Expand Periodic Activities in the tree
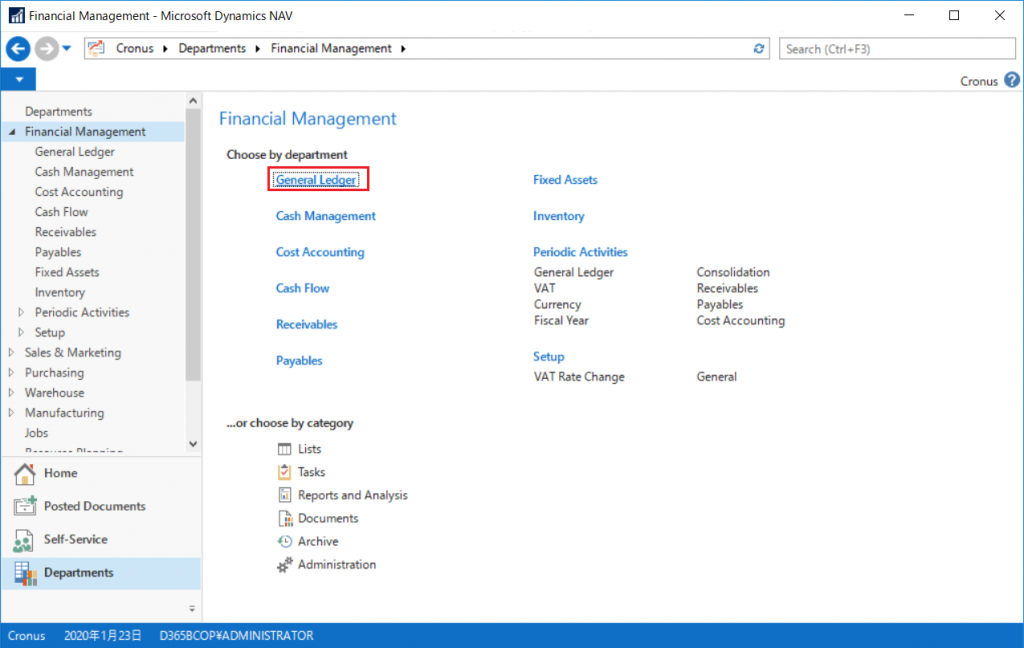This screenshot has width=1024, height=648. [22, 313]
